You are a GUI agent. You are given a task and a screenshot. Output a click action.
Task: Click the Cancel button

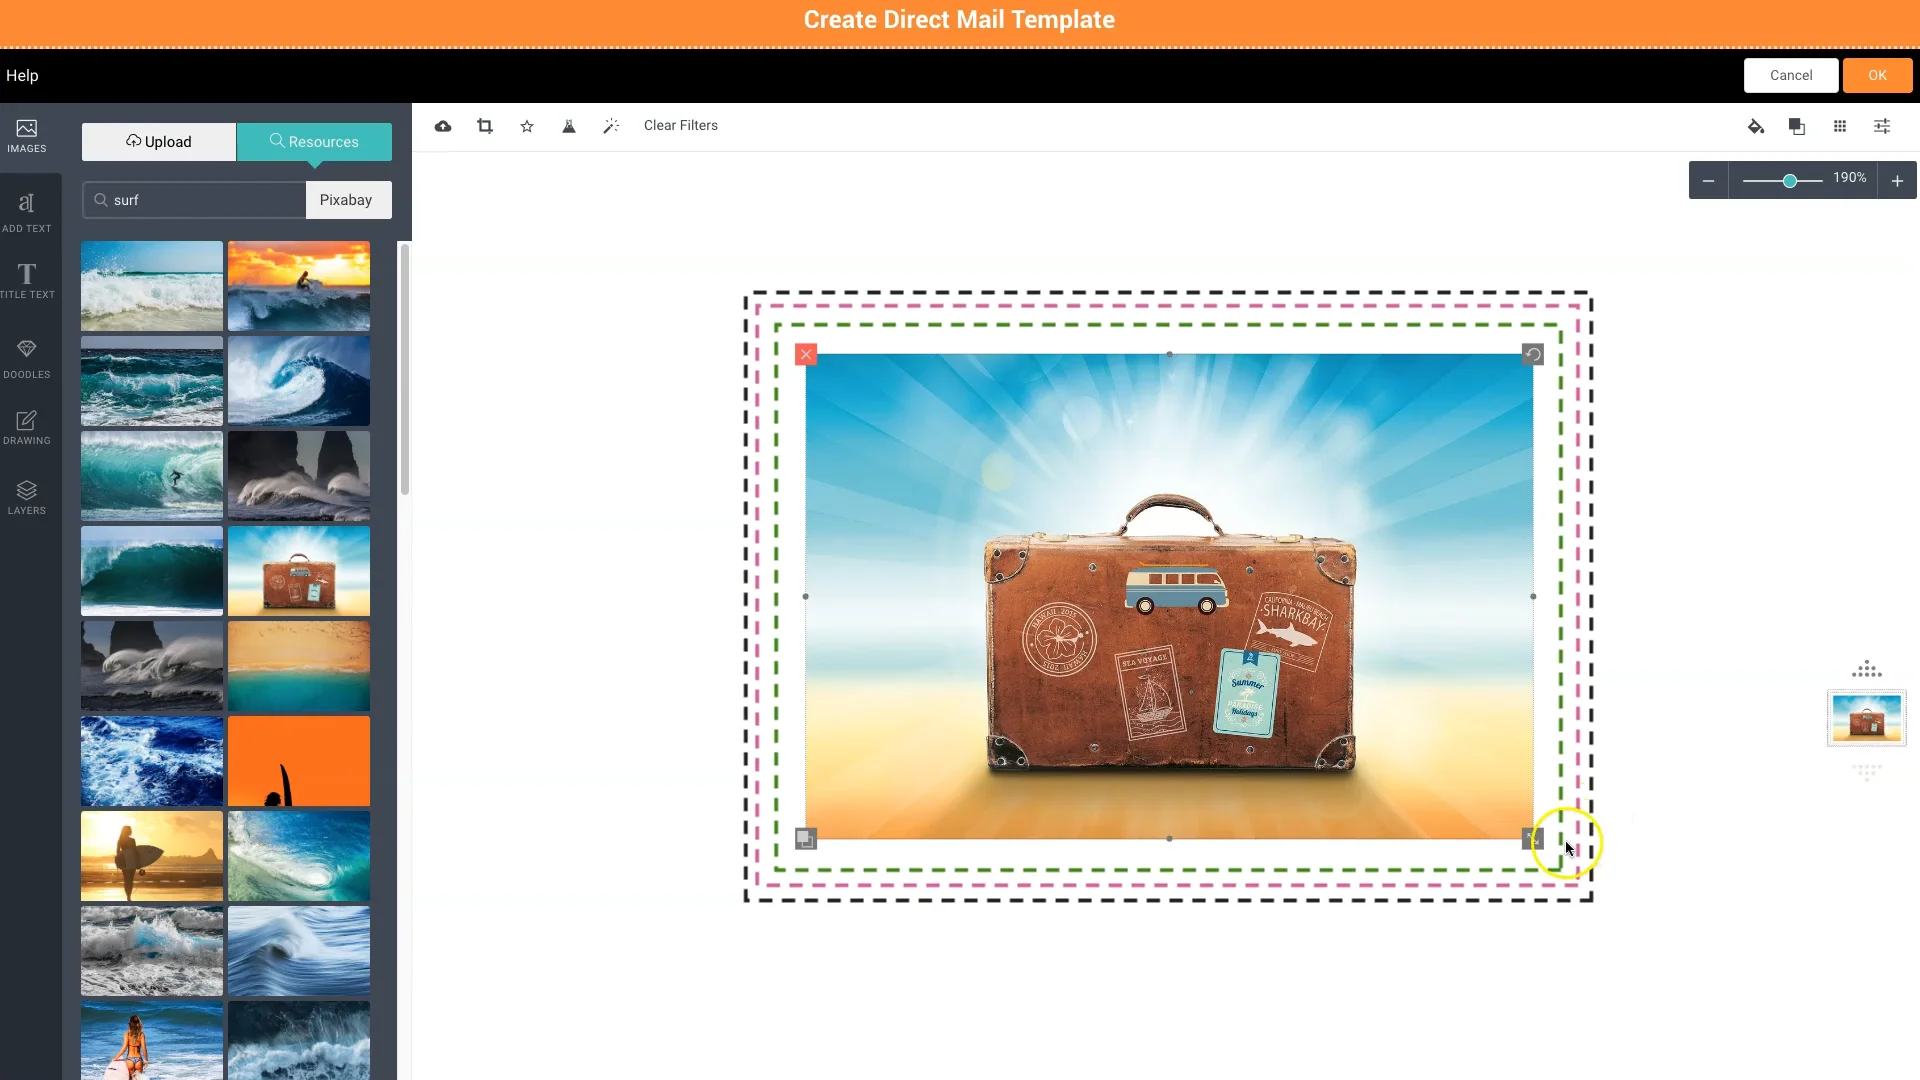tap(1791, 75)
